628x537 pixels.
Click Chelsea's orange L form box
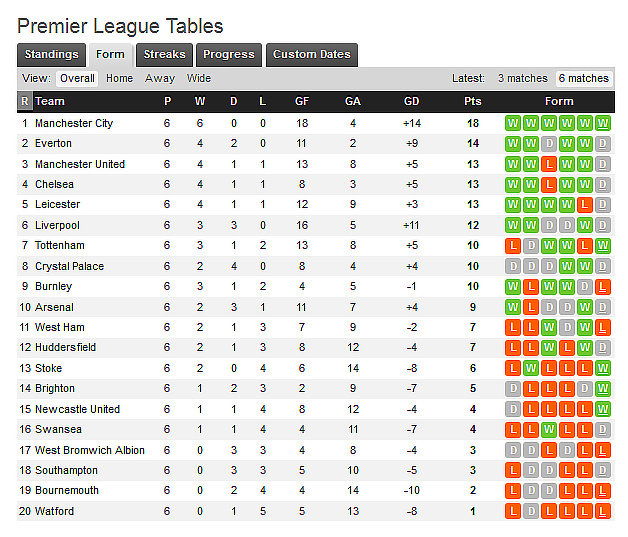[x=549, y=184]
